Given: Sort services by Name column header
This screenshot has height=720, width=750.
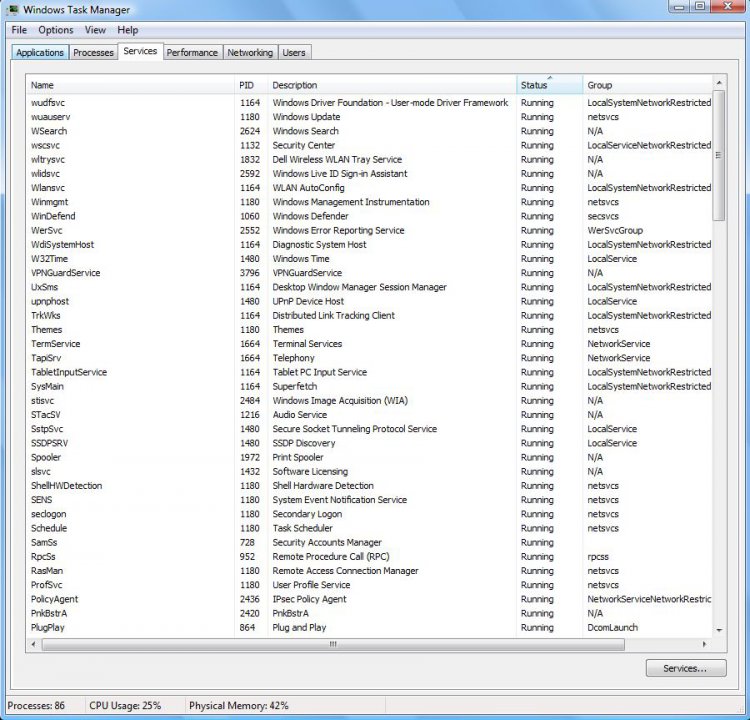Looking at the screenshot, I should [x=130, y=85].
